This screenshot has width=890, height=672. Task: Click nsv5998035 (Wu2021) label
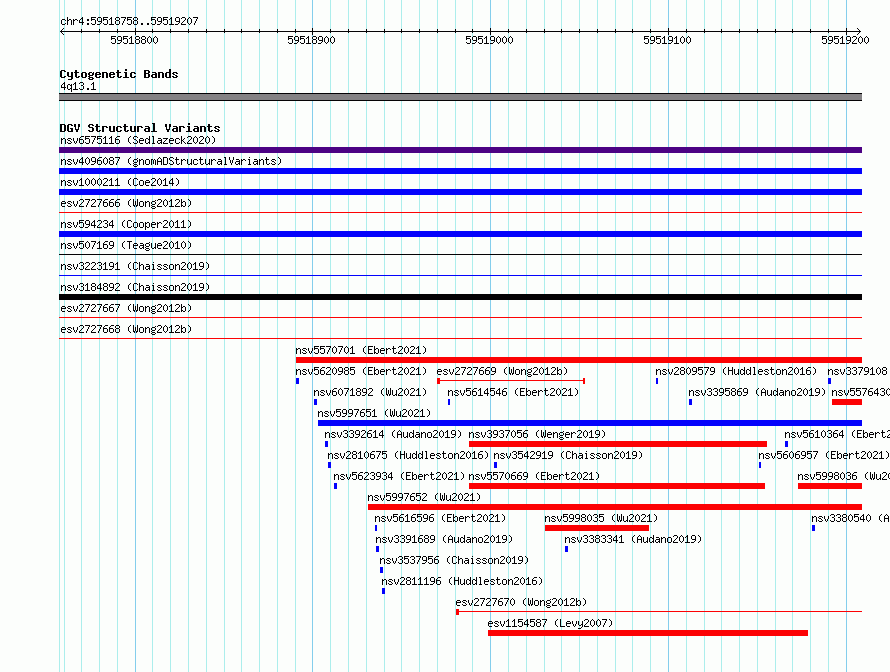click(601, 518)
